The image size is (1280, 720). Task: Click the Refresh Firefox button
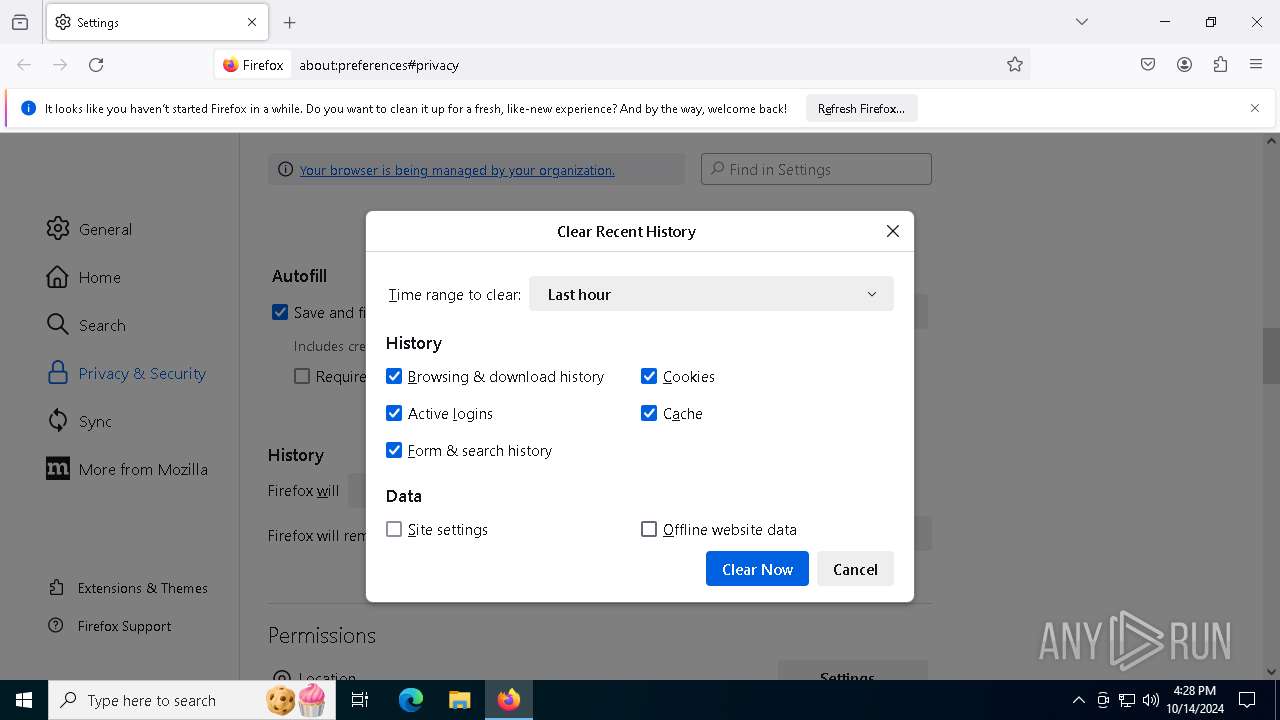[x=861, y=108]
